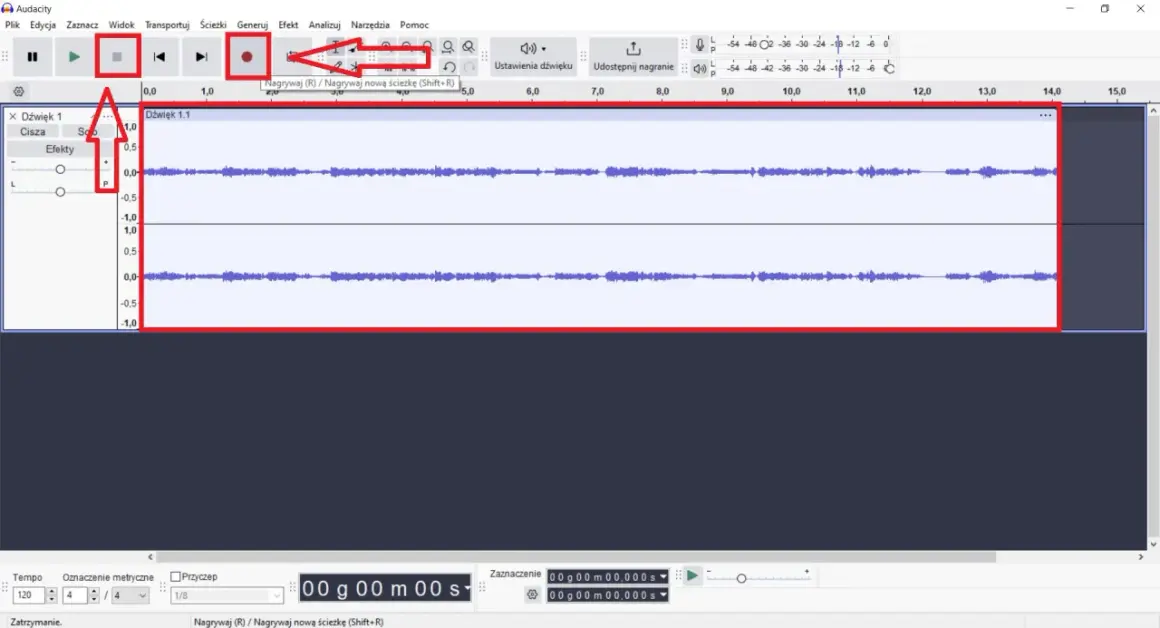Click the upper channel waveform of Dźwięk 1
The height and width of the screenshot is (628, 1160).
(x=600, y=172)
